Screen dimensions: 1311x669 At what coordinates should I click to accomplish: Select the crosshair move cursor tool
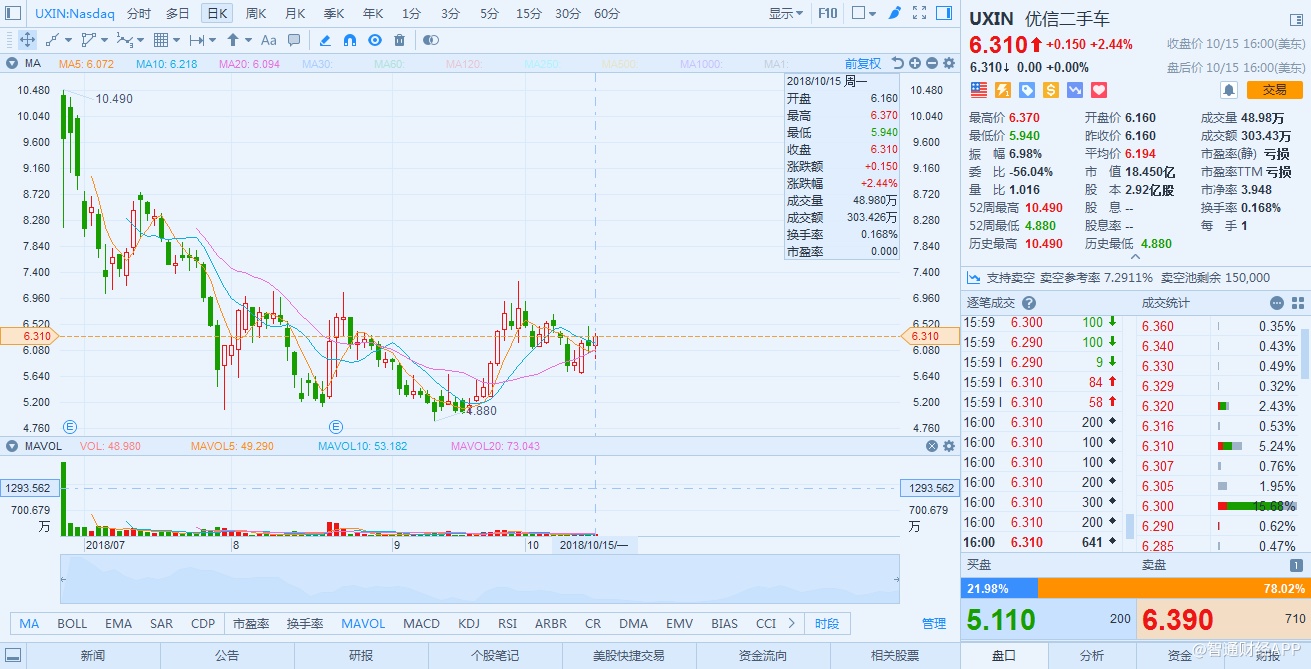point(27,40)
